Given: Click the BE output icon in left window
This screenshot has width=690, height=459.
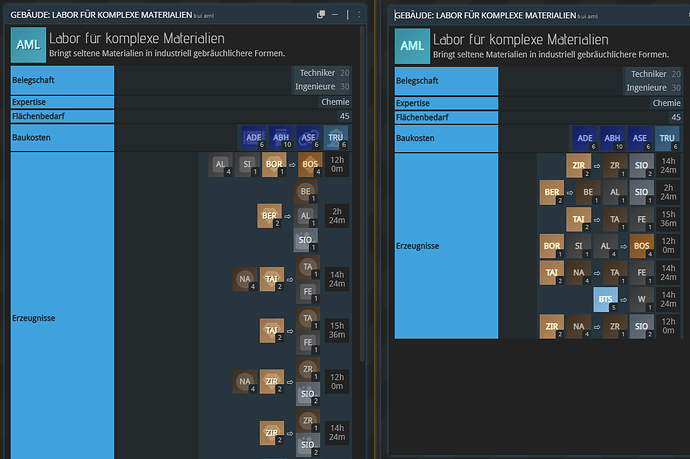Looking at the screenshot, I should 306,191.
